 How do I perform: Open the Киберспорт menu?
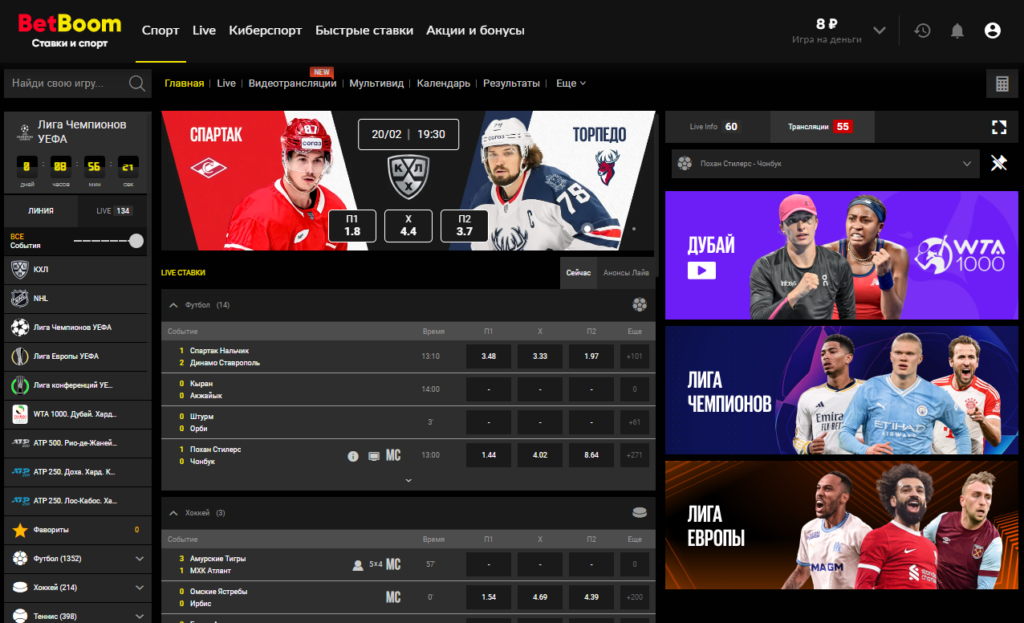point(265,30)
